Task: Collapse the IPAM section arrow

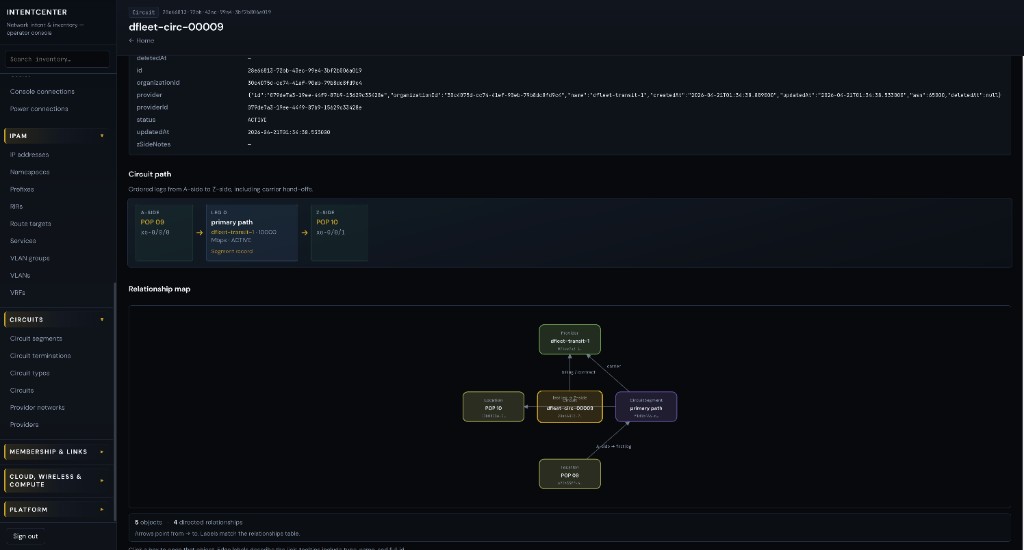Action: click(x=101, y=136)
